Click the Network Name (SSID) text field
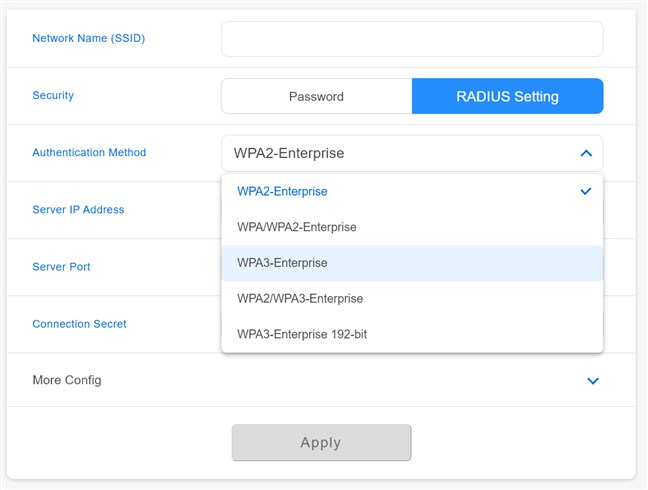The width and height of the screenshot is (648, 490). (411, 39)
